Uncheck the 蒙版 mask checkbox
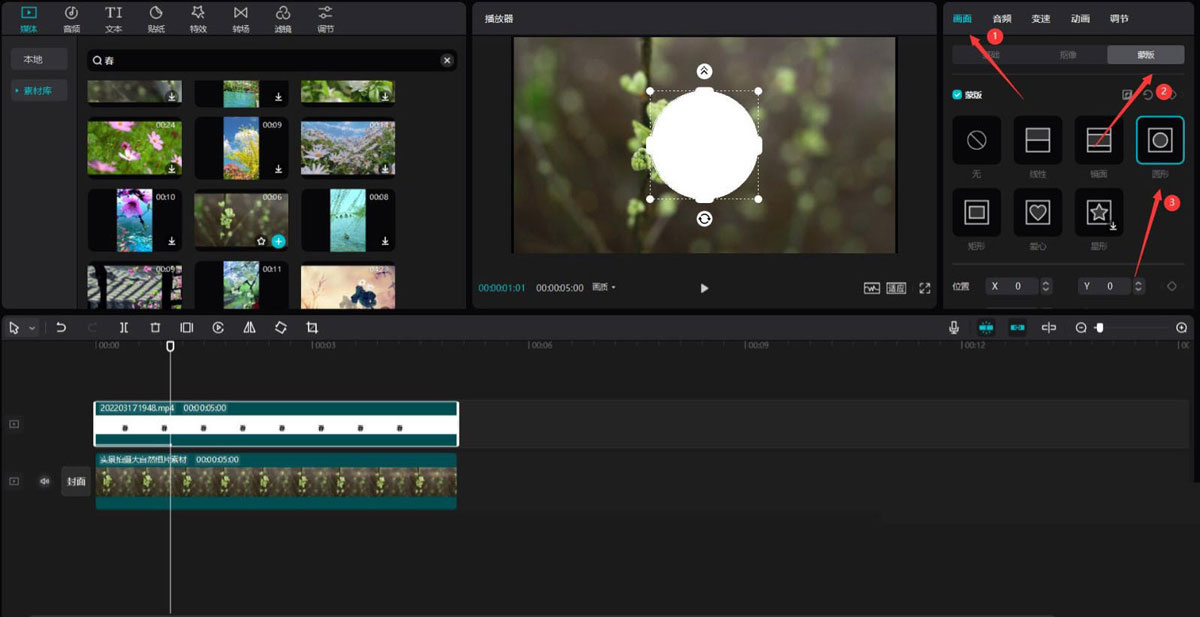The height and width of the screenshot is (617, 1200). [x=957, y=95]
